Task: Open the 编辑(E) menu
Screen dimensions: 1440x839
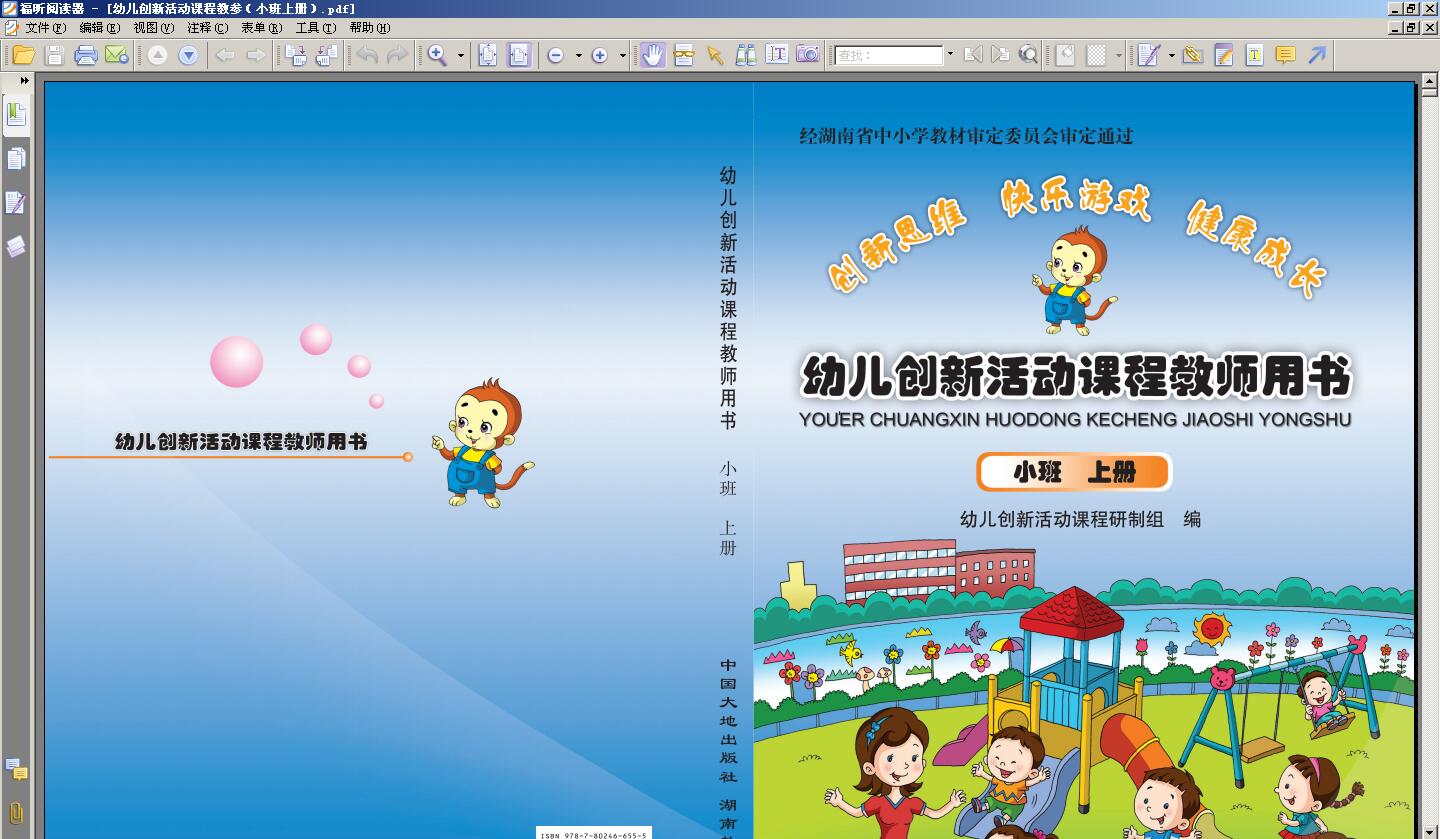Action: point(100,28)
